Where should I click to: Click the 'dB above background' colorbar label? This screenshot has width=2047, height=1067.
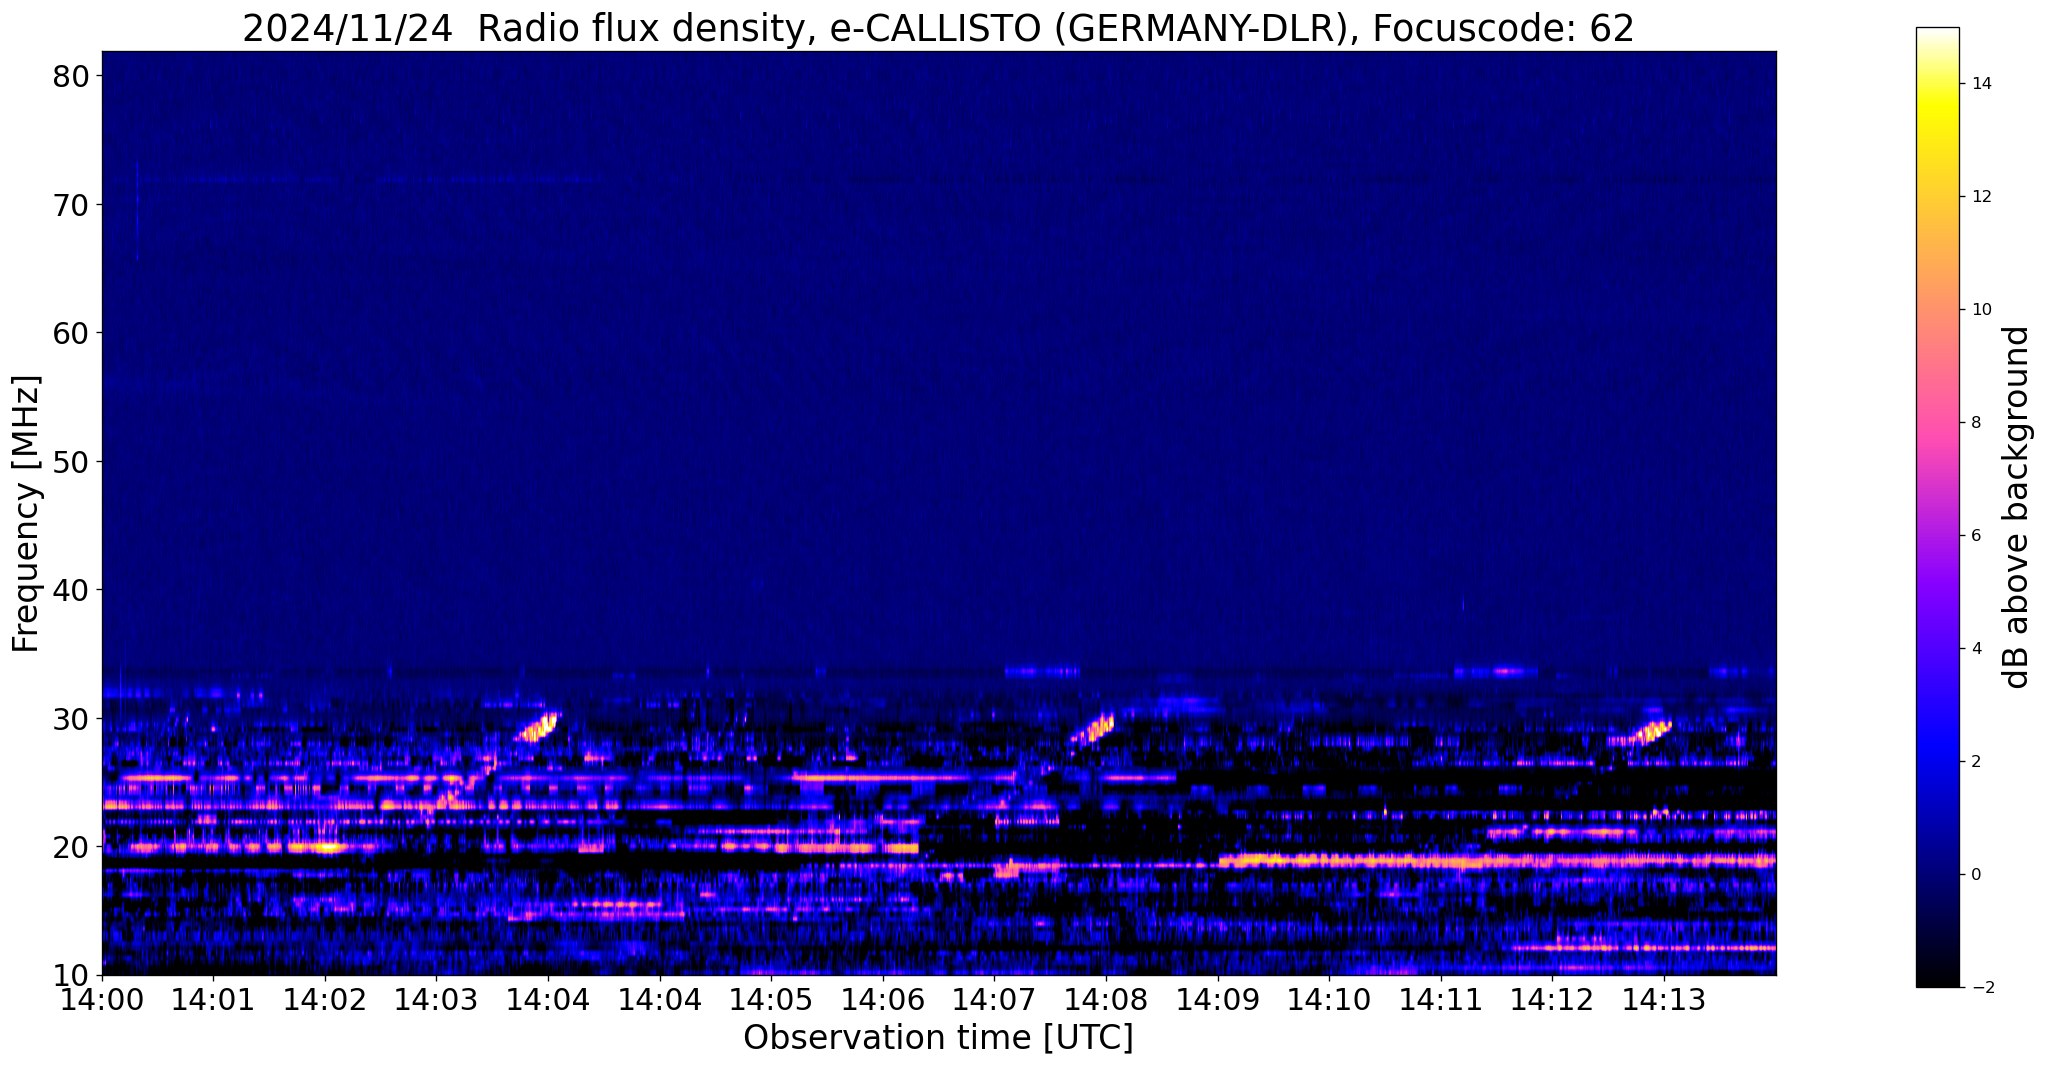[2017, 507]
